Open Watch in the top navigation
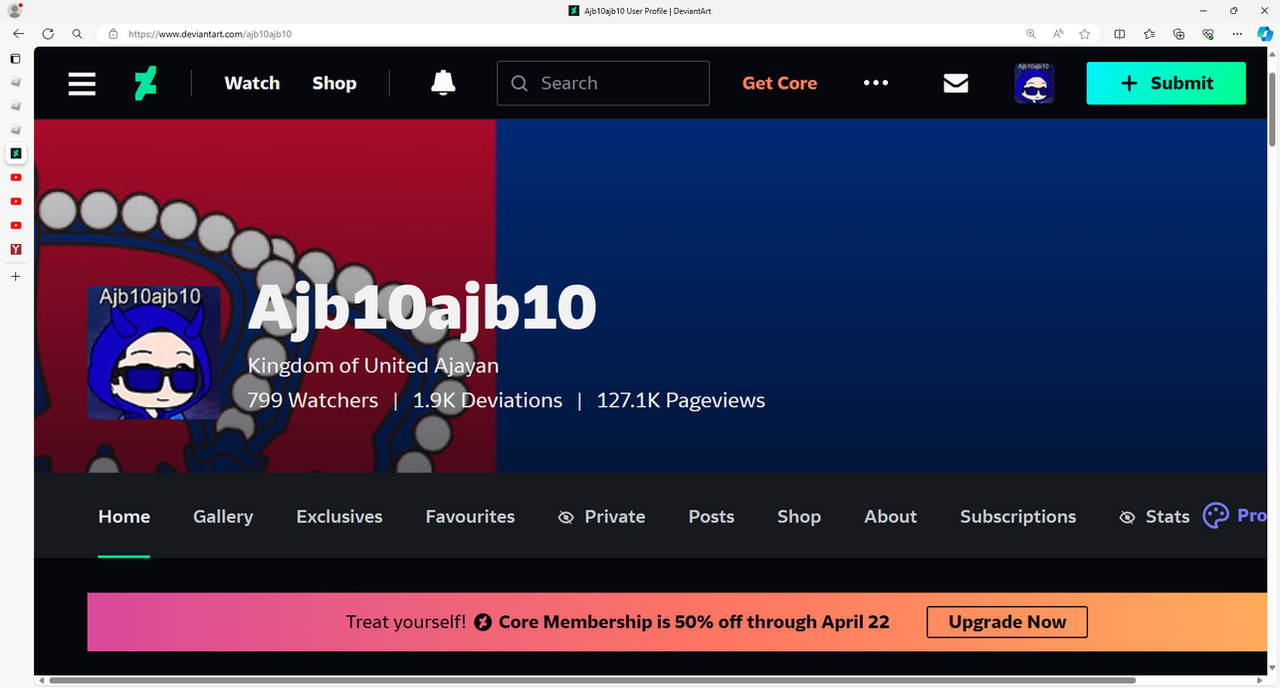The image size is (1280, 688). click(x=252, y=83)
